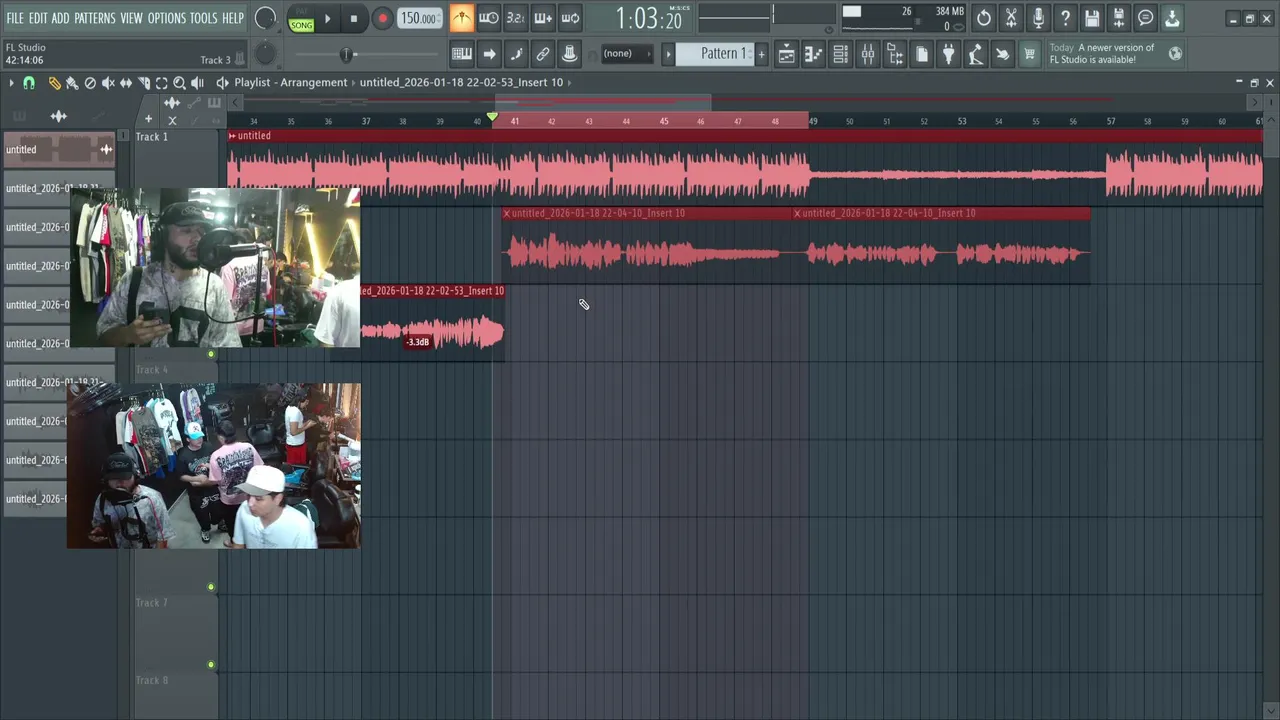Screen dimensions: 1280x720
Task: Open the OPTIONS menu
Action: (x=167, y=18)
